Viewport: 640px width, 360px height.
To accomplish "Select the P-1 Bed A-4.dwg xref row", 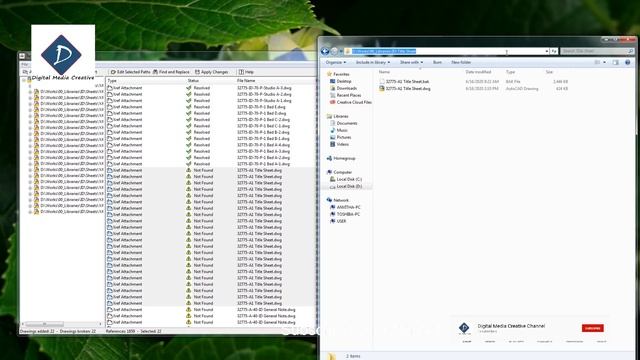I will [x=211, y=145].
